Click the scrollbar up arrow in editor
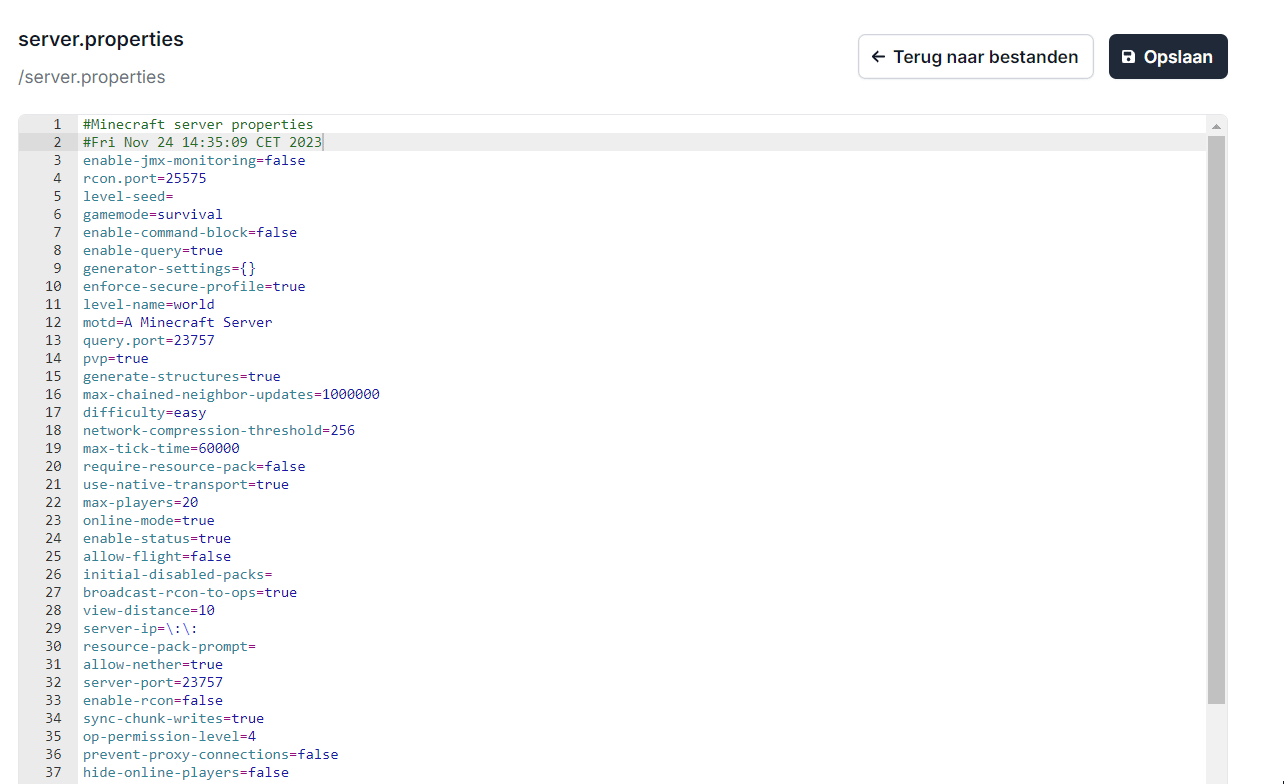Screen dimensions: 1284x784 click(1216, 126)
